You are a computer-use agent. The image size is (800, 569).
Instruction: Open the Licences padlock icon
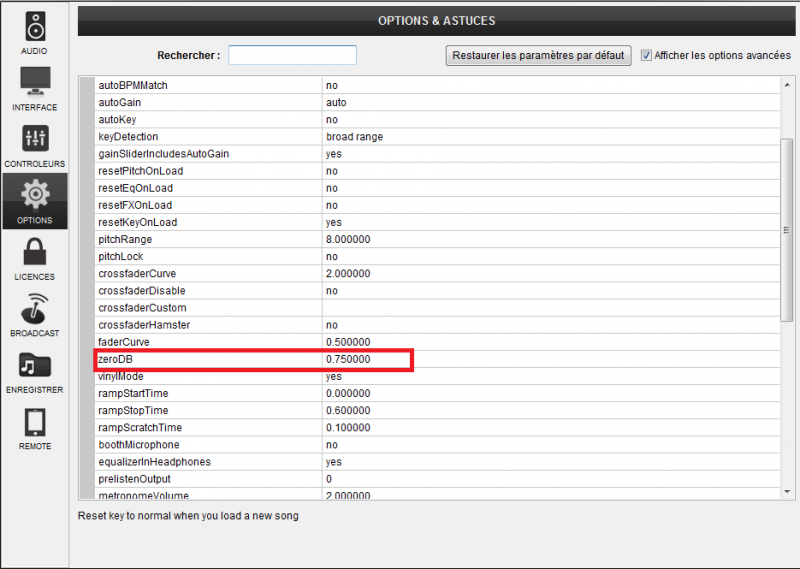click(x=35, y=252)
